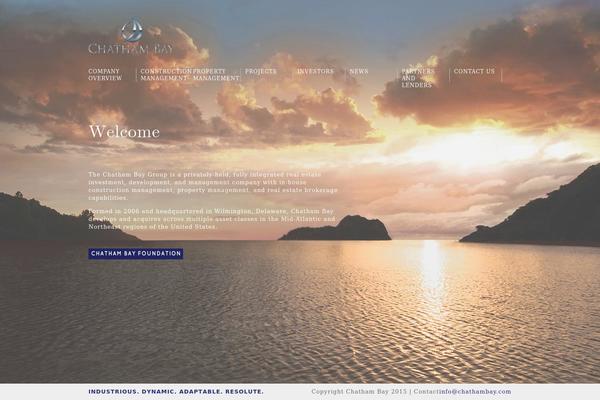Open the Property Management page
The image size is (600, 400).
point(216,75)
